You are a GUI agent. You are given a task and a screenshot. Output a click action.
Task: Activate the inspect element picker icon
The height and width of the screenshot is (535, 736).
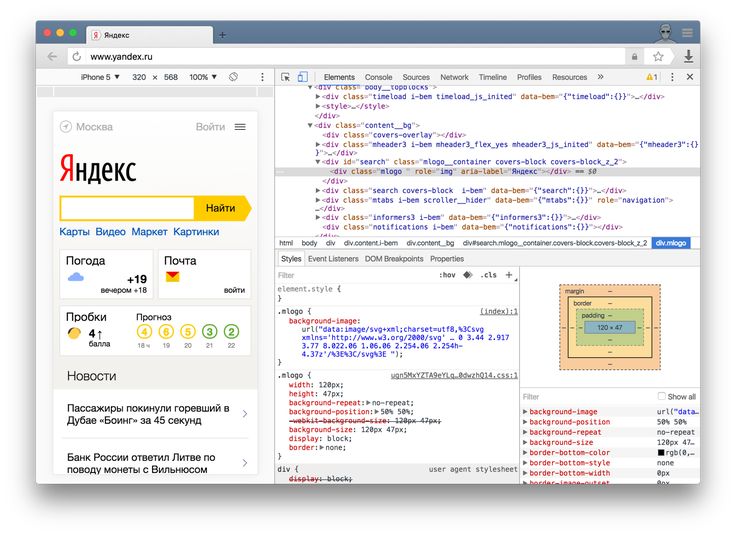click(285, 77)
